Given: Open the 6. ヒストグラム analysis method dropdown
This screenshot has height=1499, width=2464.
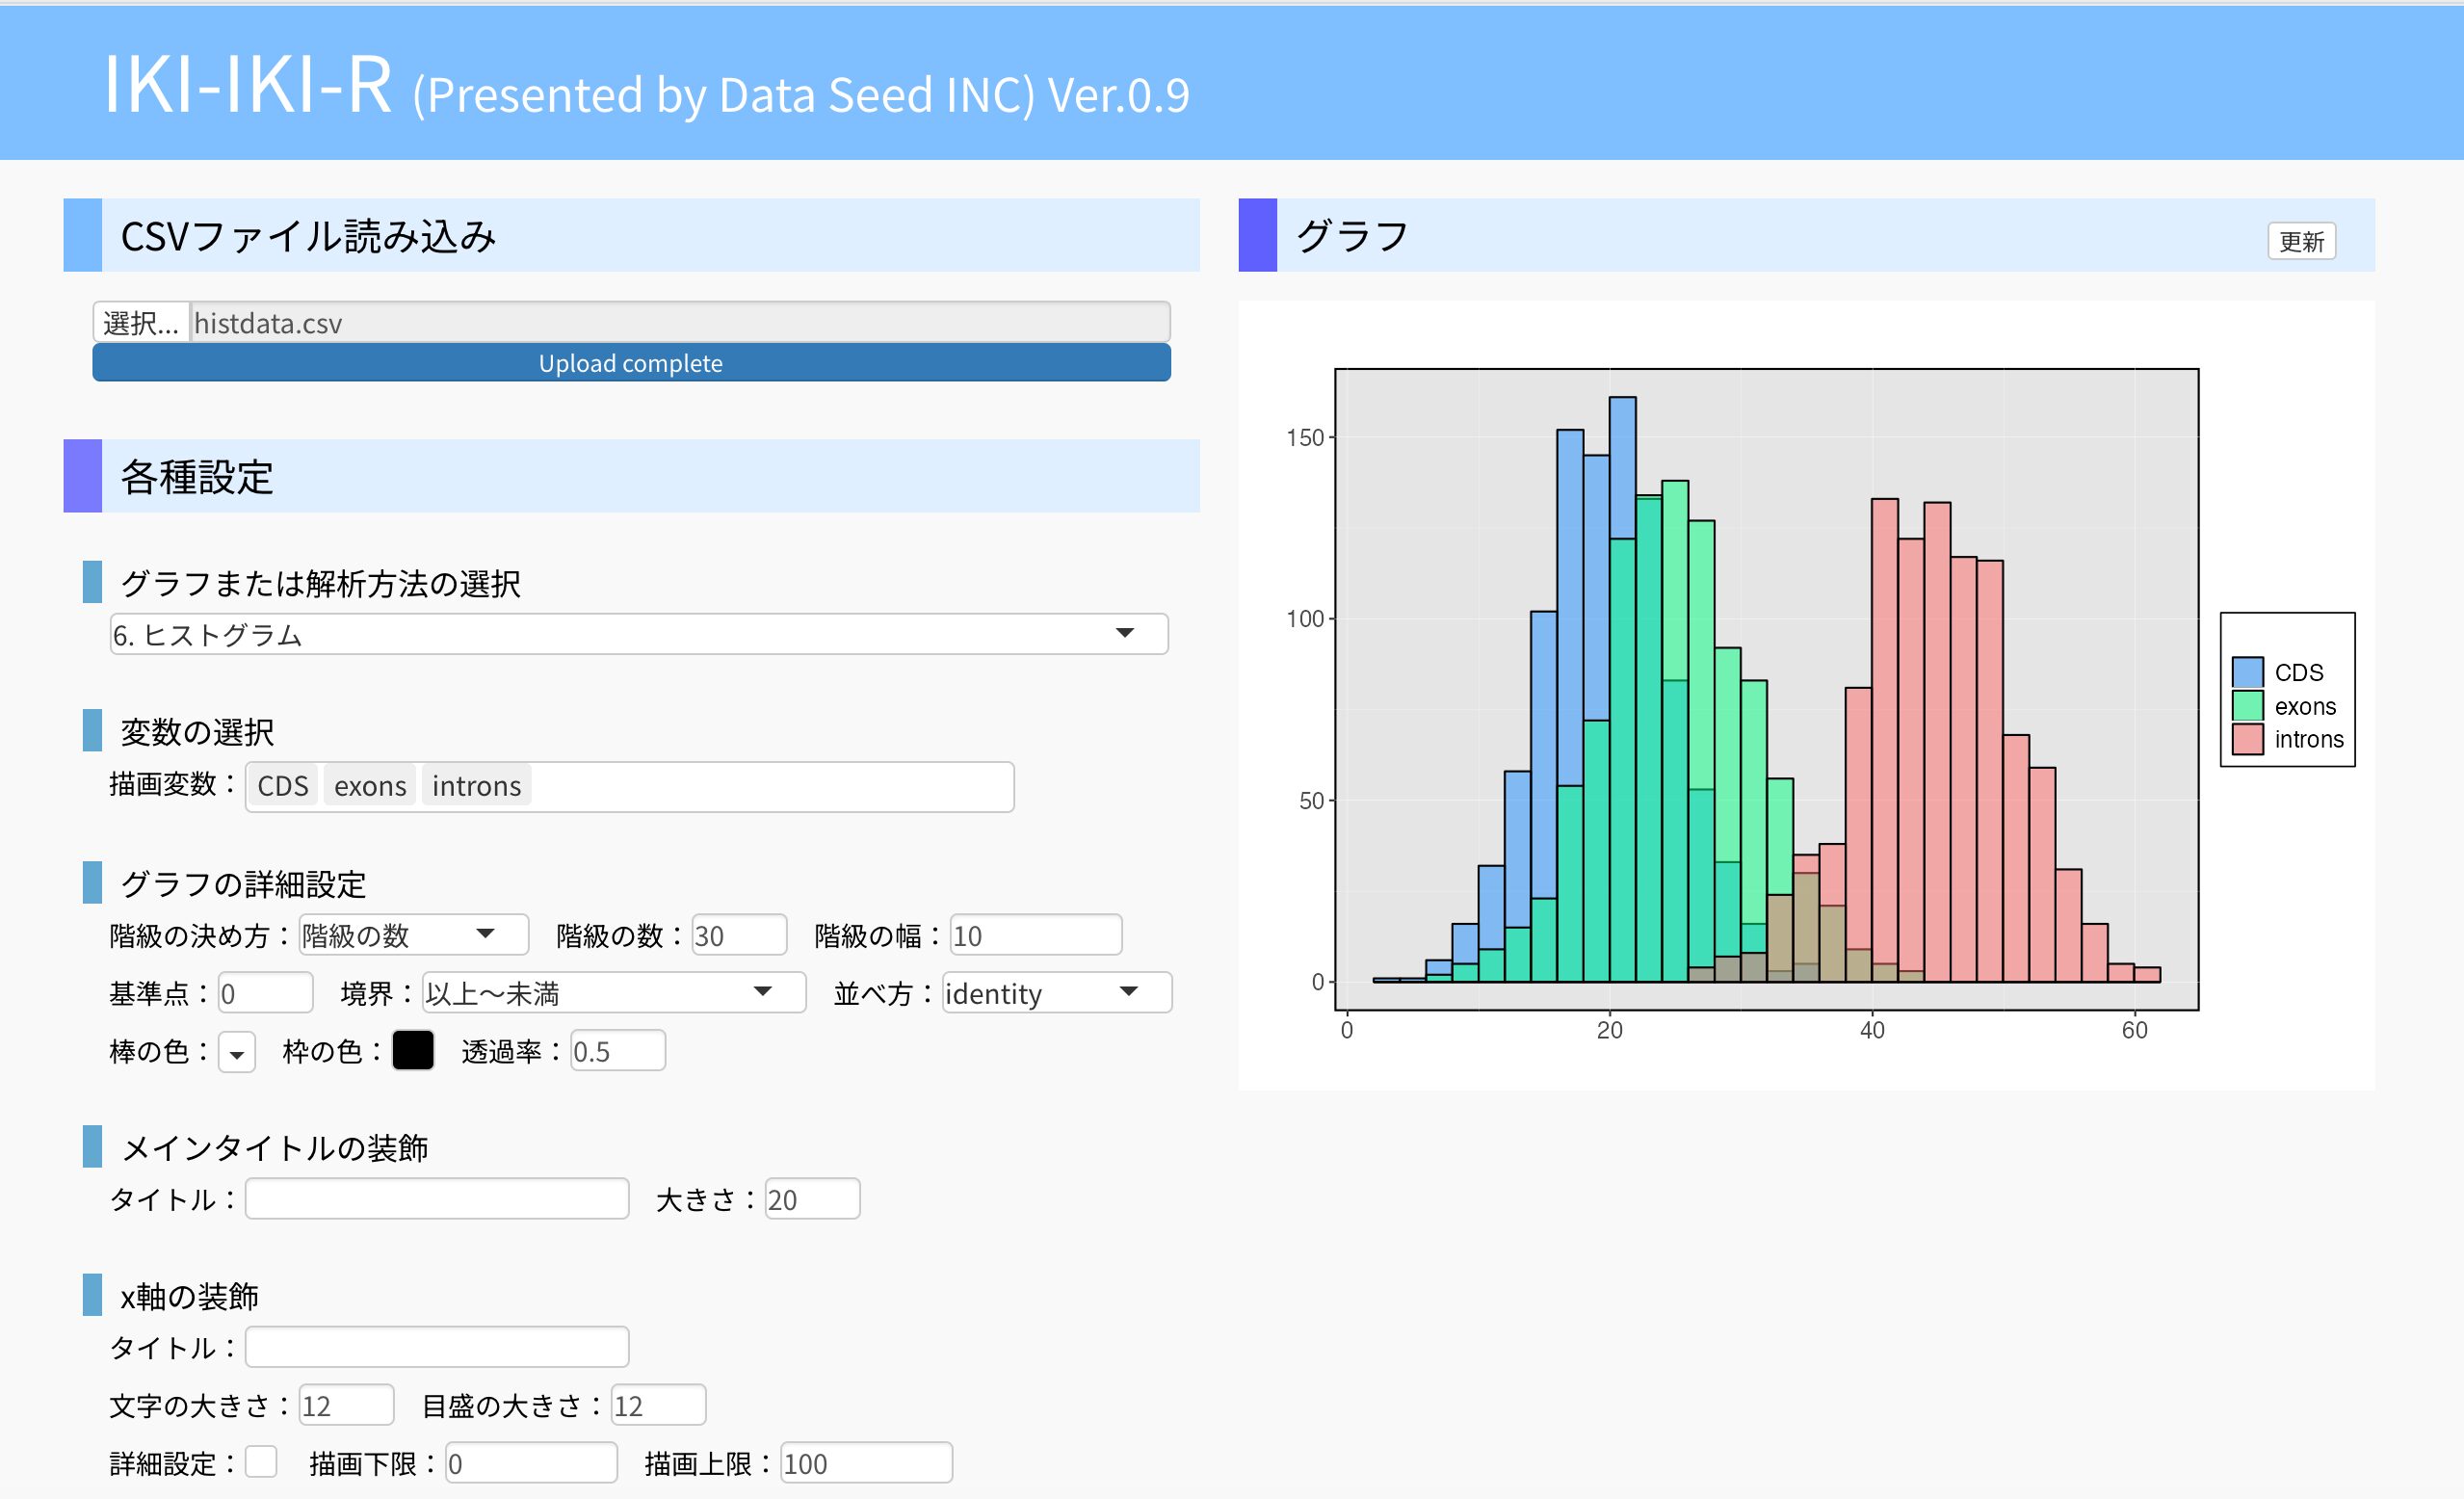Looking at the screenshot, I should click(x=639, y=634).
